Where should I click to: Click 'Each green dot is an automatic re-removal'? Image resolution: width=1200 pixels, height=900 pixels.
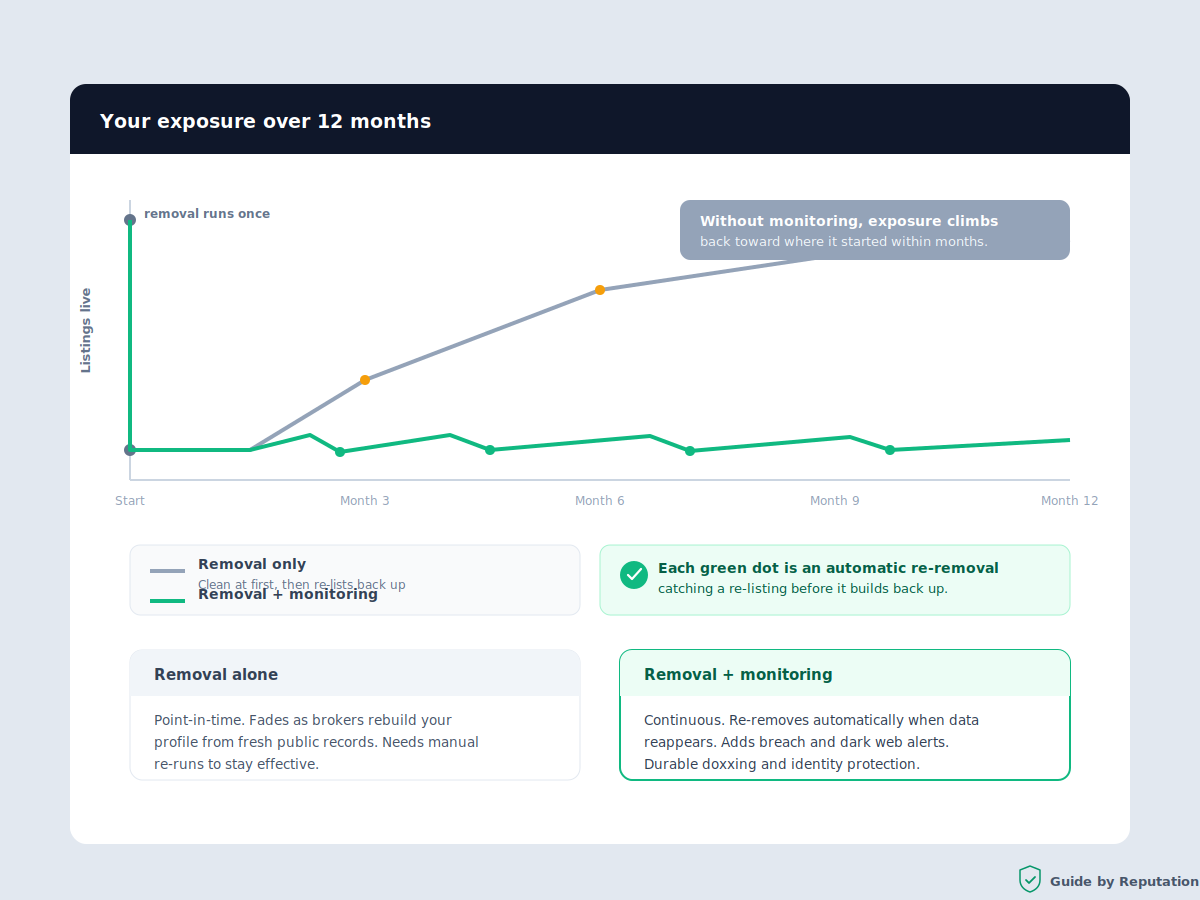(828, 568)
